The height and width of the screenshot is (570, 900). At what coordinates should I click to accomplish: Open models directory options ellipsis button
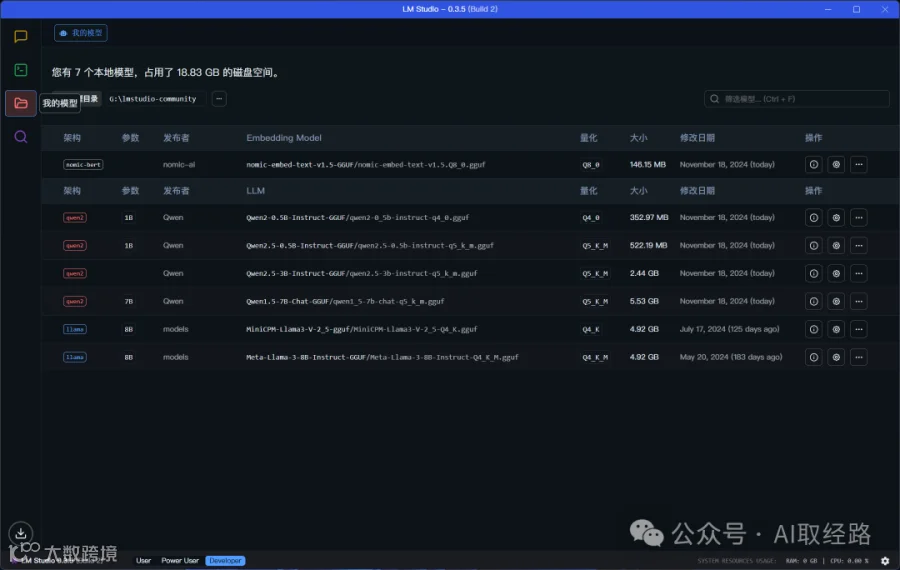point(219,99)
